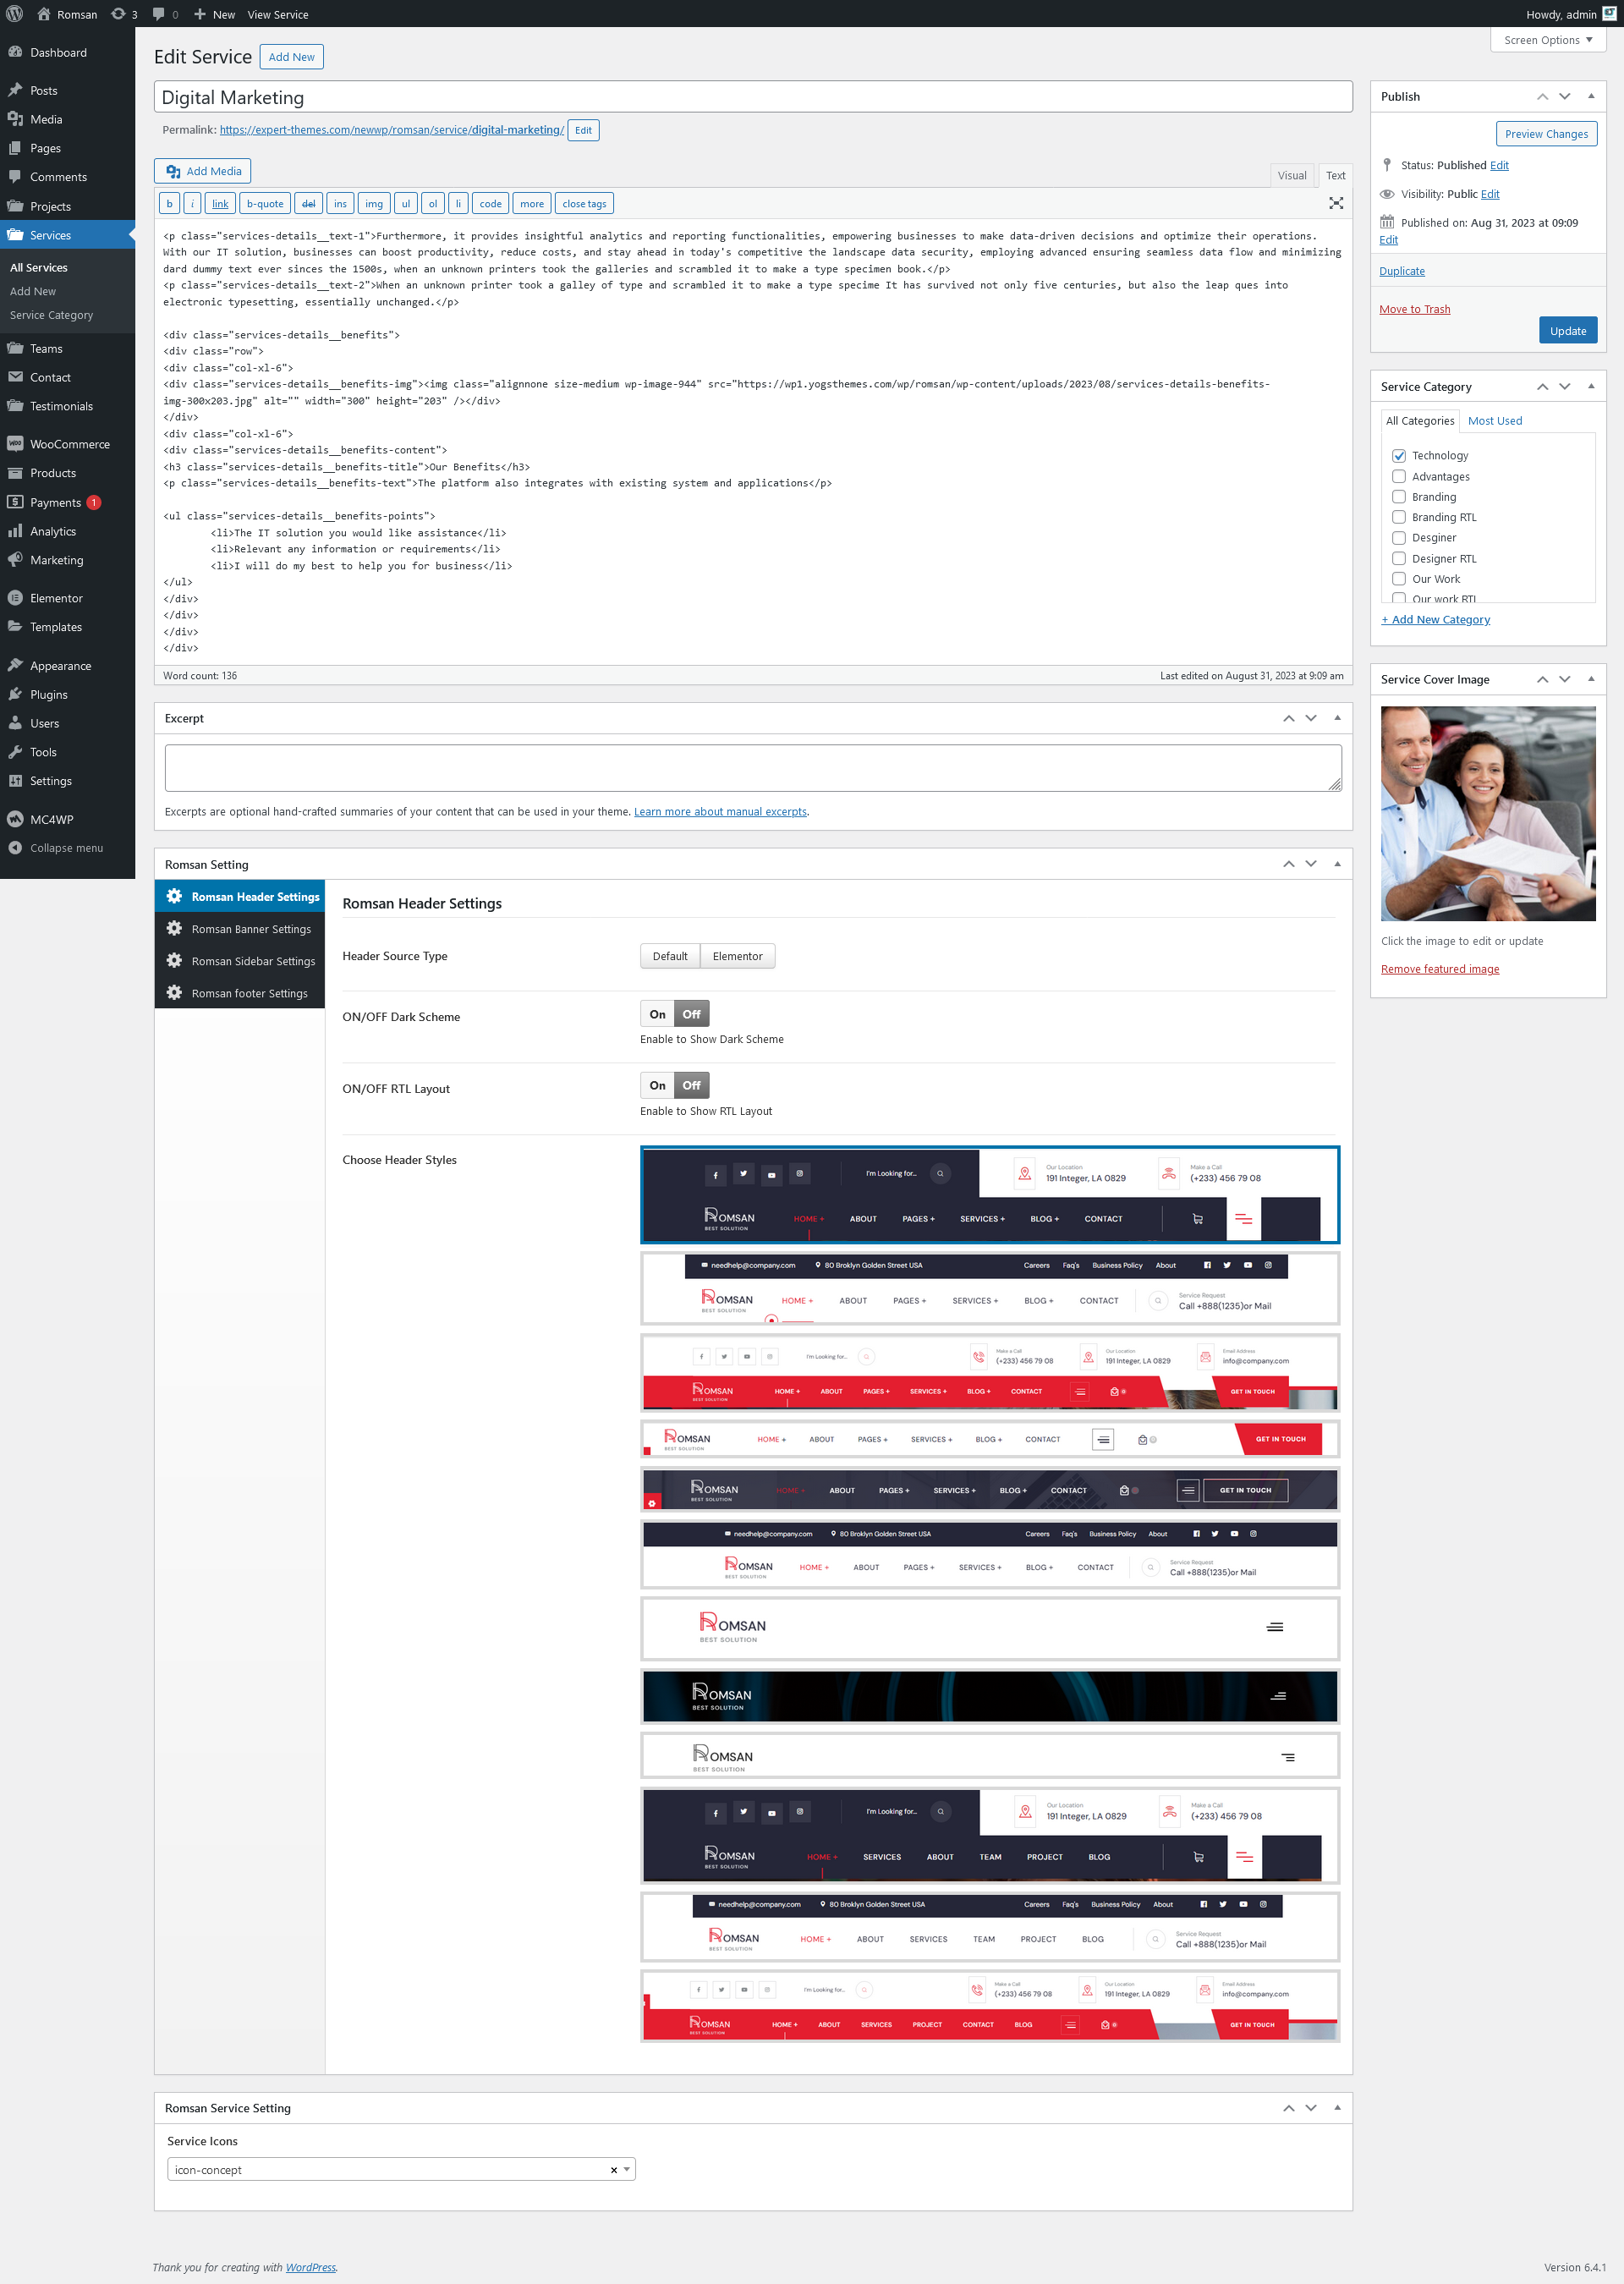Click the Move to Trash link

[1414, 309]
